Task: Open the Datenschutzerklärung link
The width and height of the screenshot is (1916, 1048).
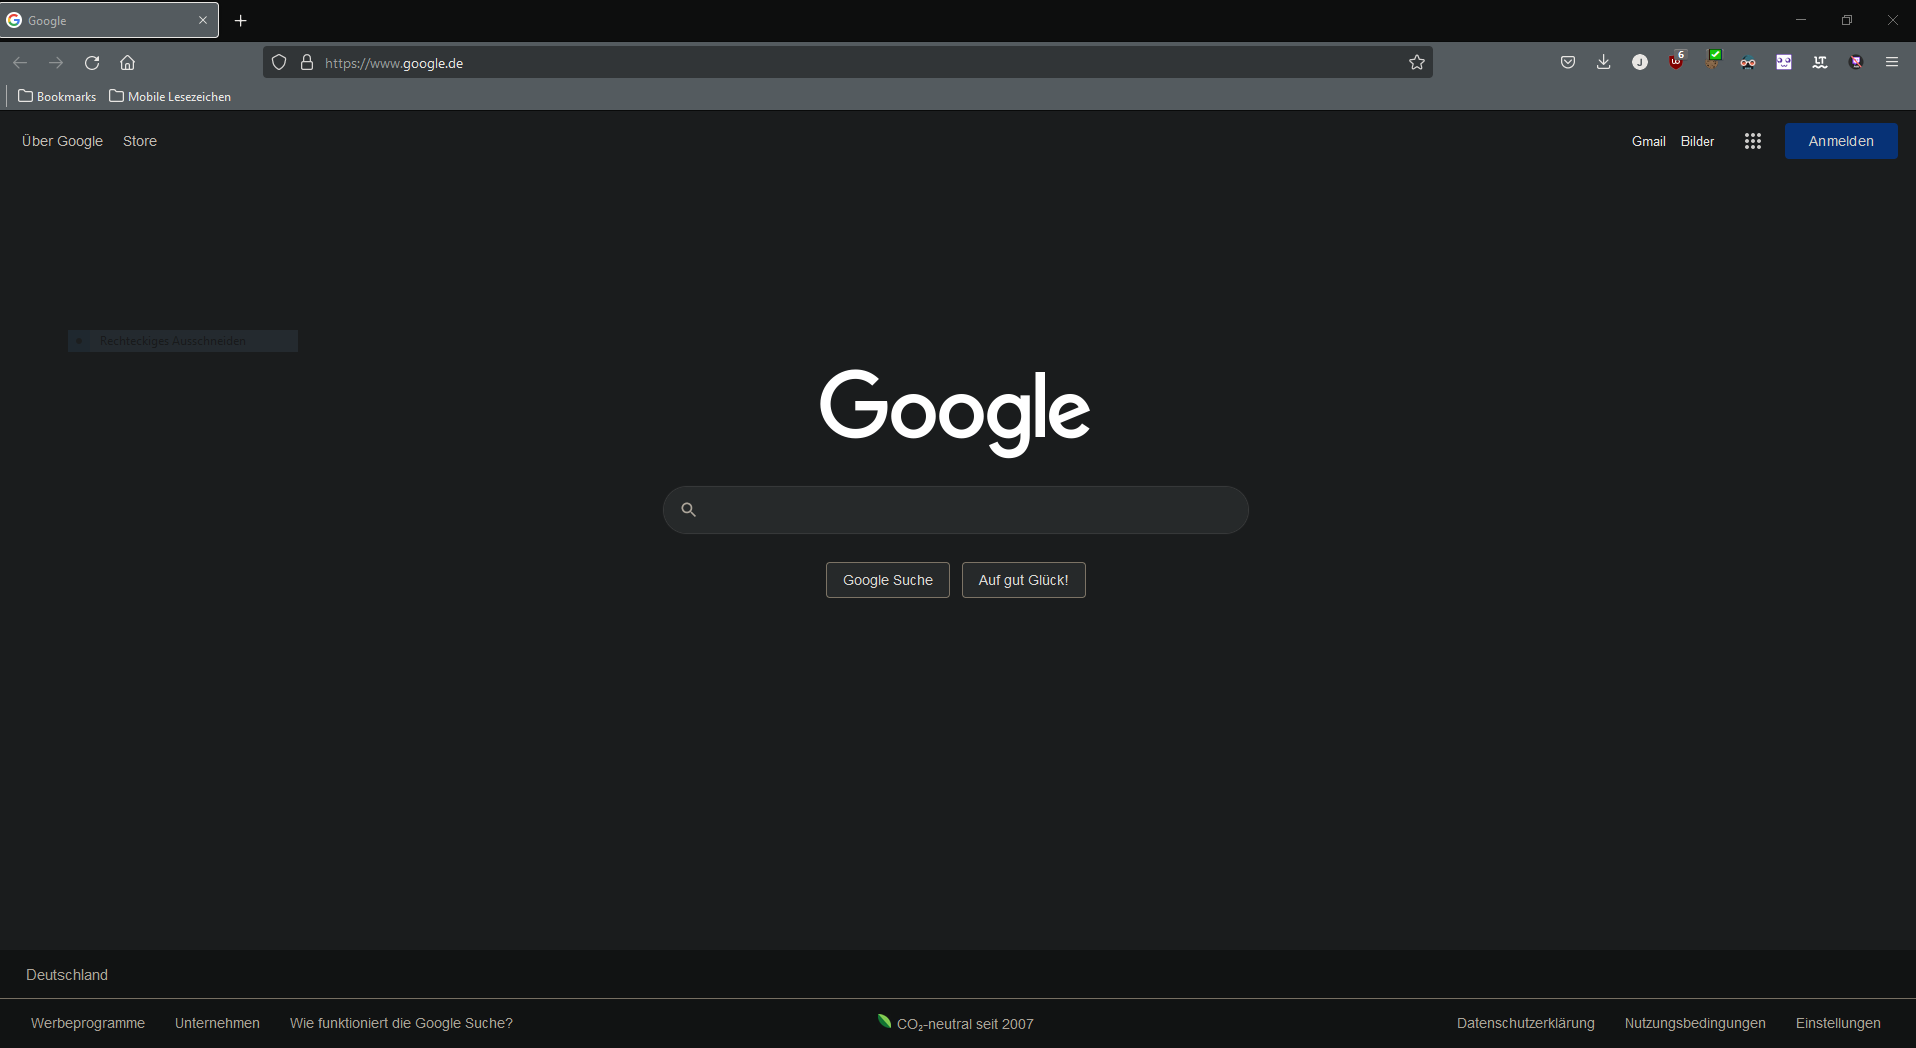Action: point(1526,1023)
